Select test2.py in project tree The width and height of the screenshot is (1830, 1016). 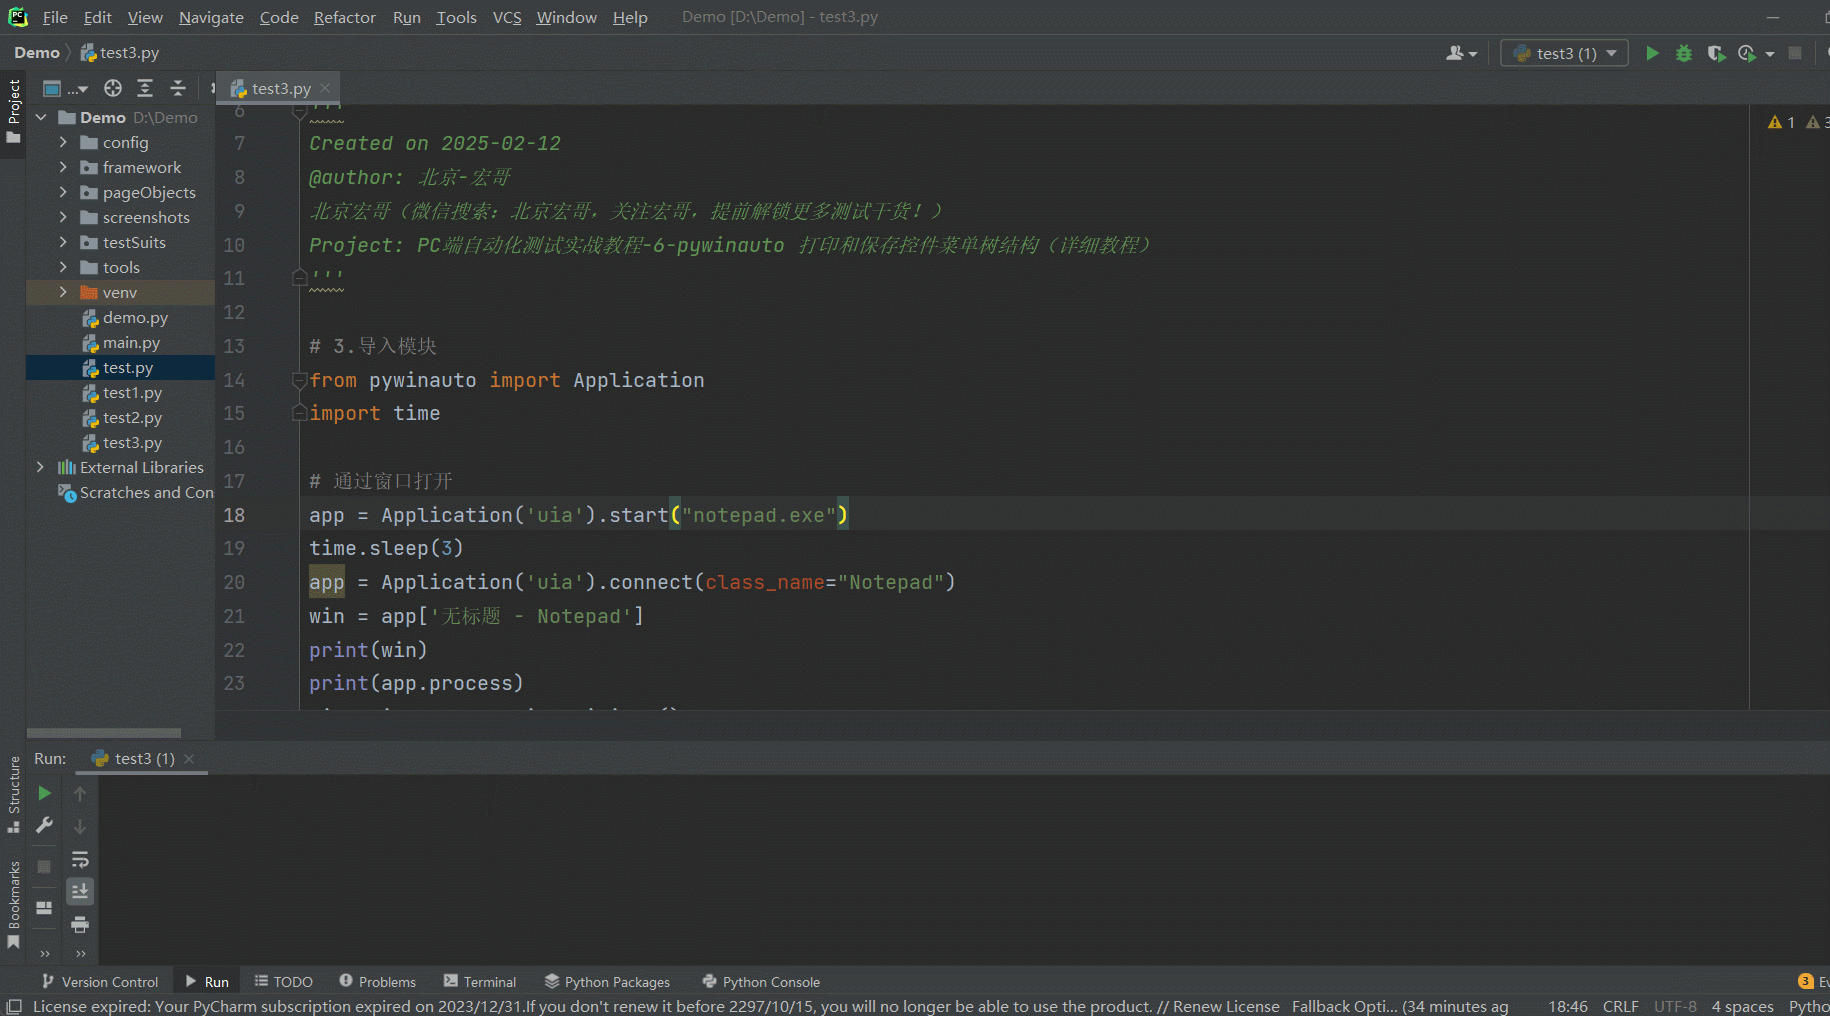pos(132,417)
